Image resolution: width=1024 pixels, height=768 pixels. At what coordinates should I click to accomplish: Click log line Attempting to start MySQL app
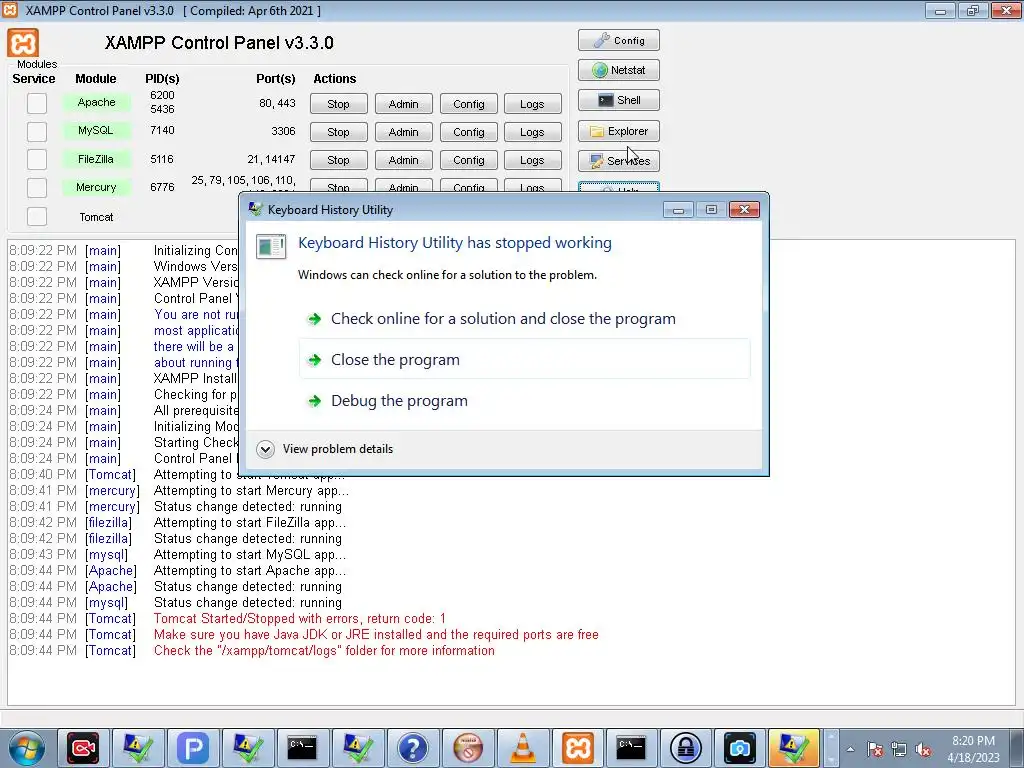tap(250, 554)
